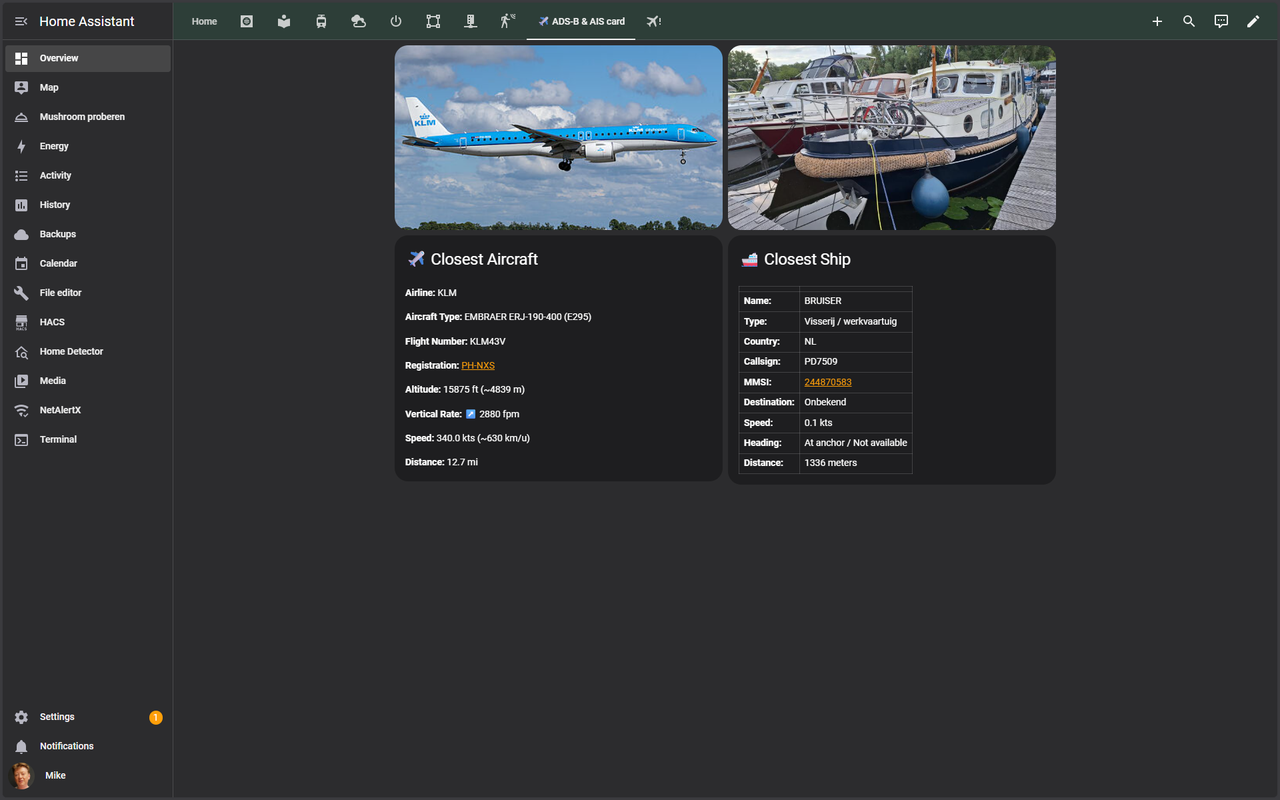
Task: Open NetAlertX in the sidebar
Action: coord(88,410)
